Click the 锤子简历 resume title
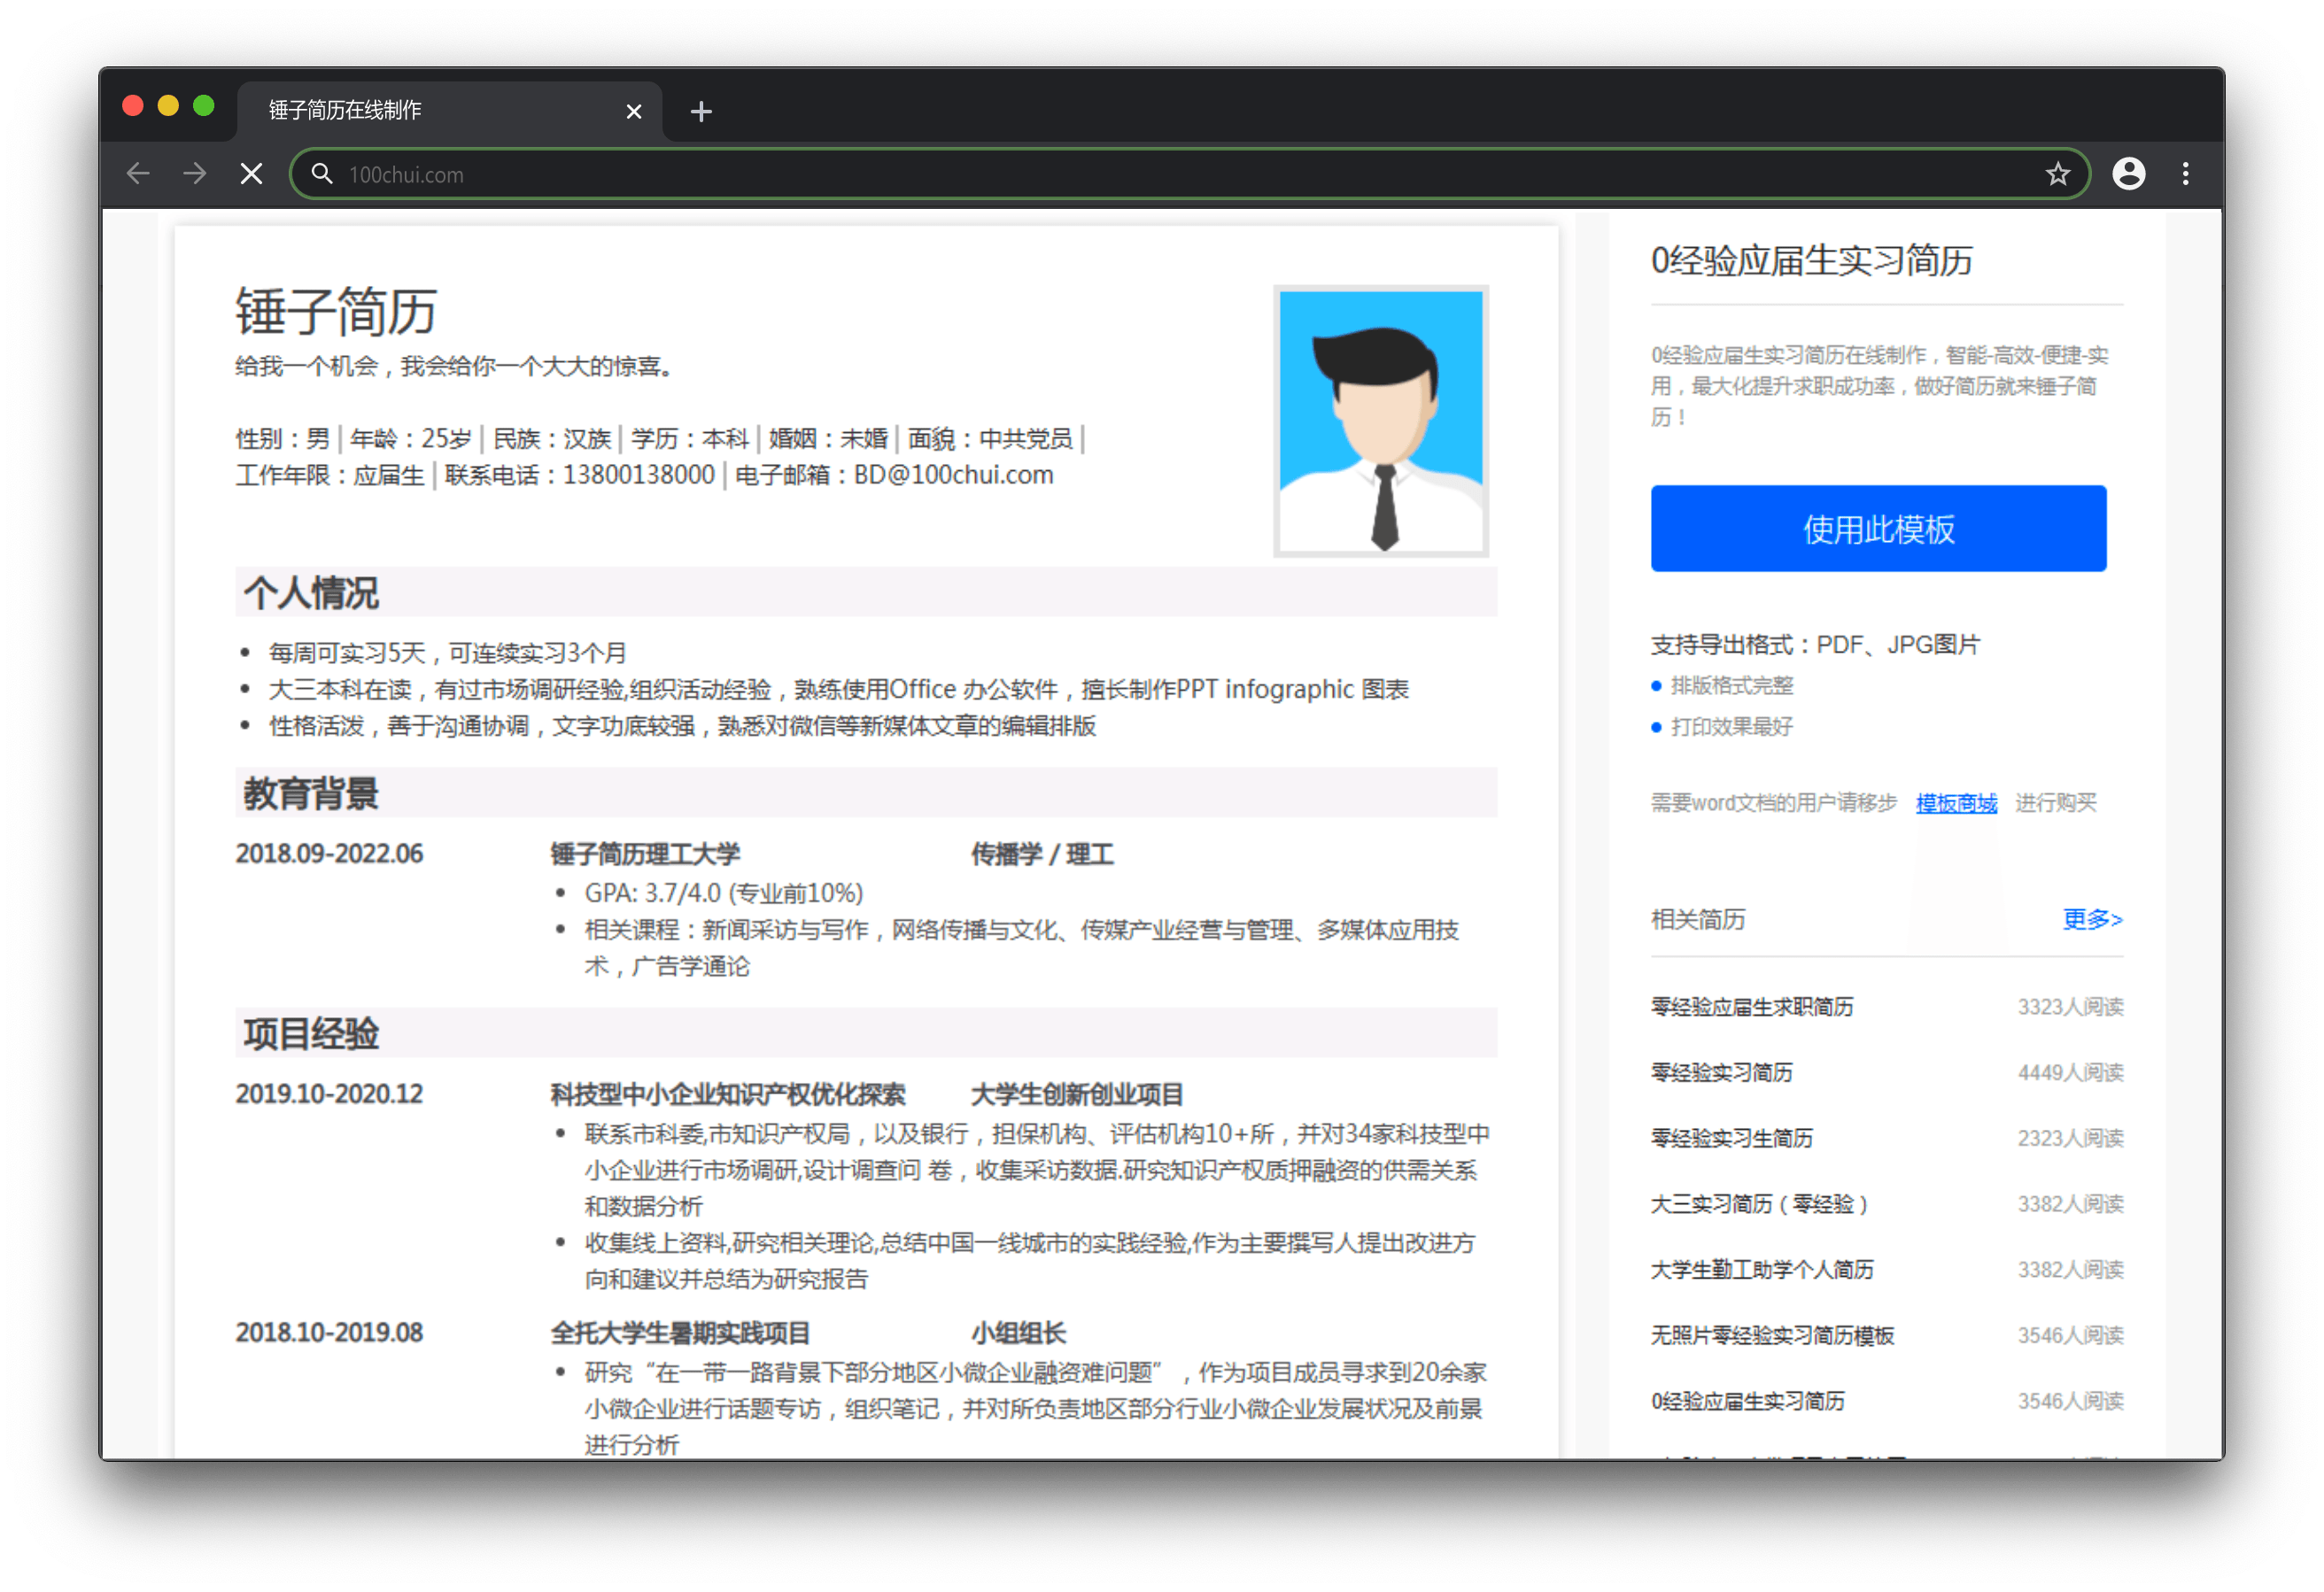Image resolution: width=2324 pixels, height=1592 pixels. (336, 311)
